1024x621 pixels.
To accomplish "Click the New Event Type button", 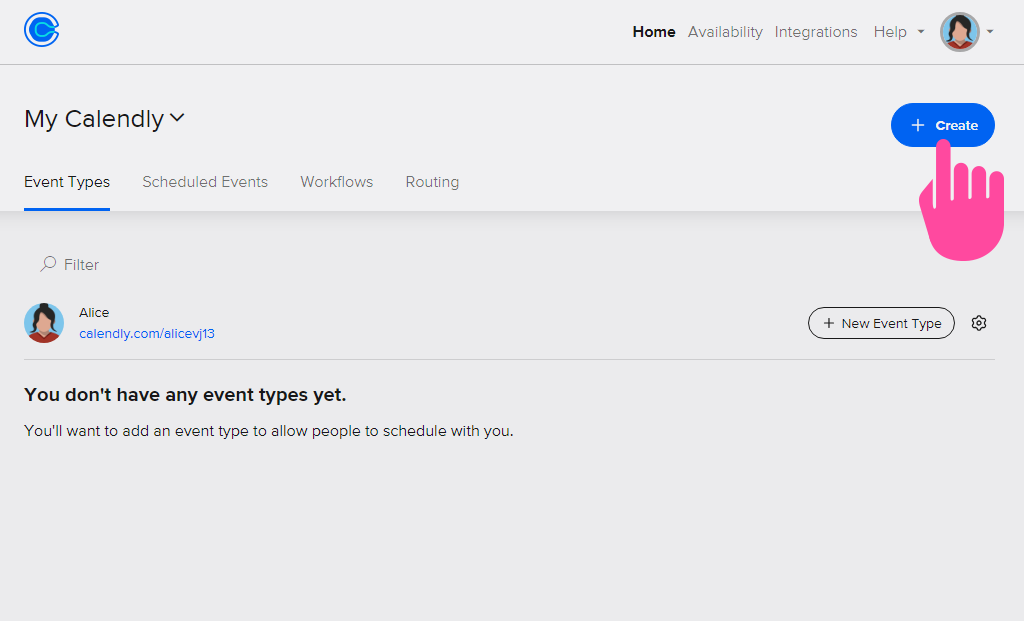I will pyautogui.click(x=881, y=323).
